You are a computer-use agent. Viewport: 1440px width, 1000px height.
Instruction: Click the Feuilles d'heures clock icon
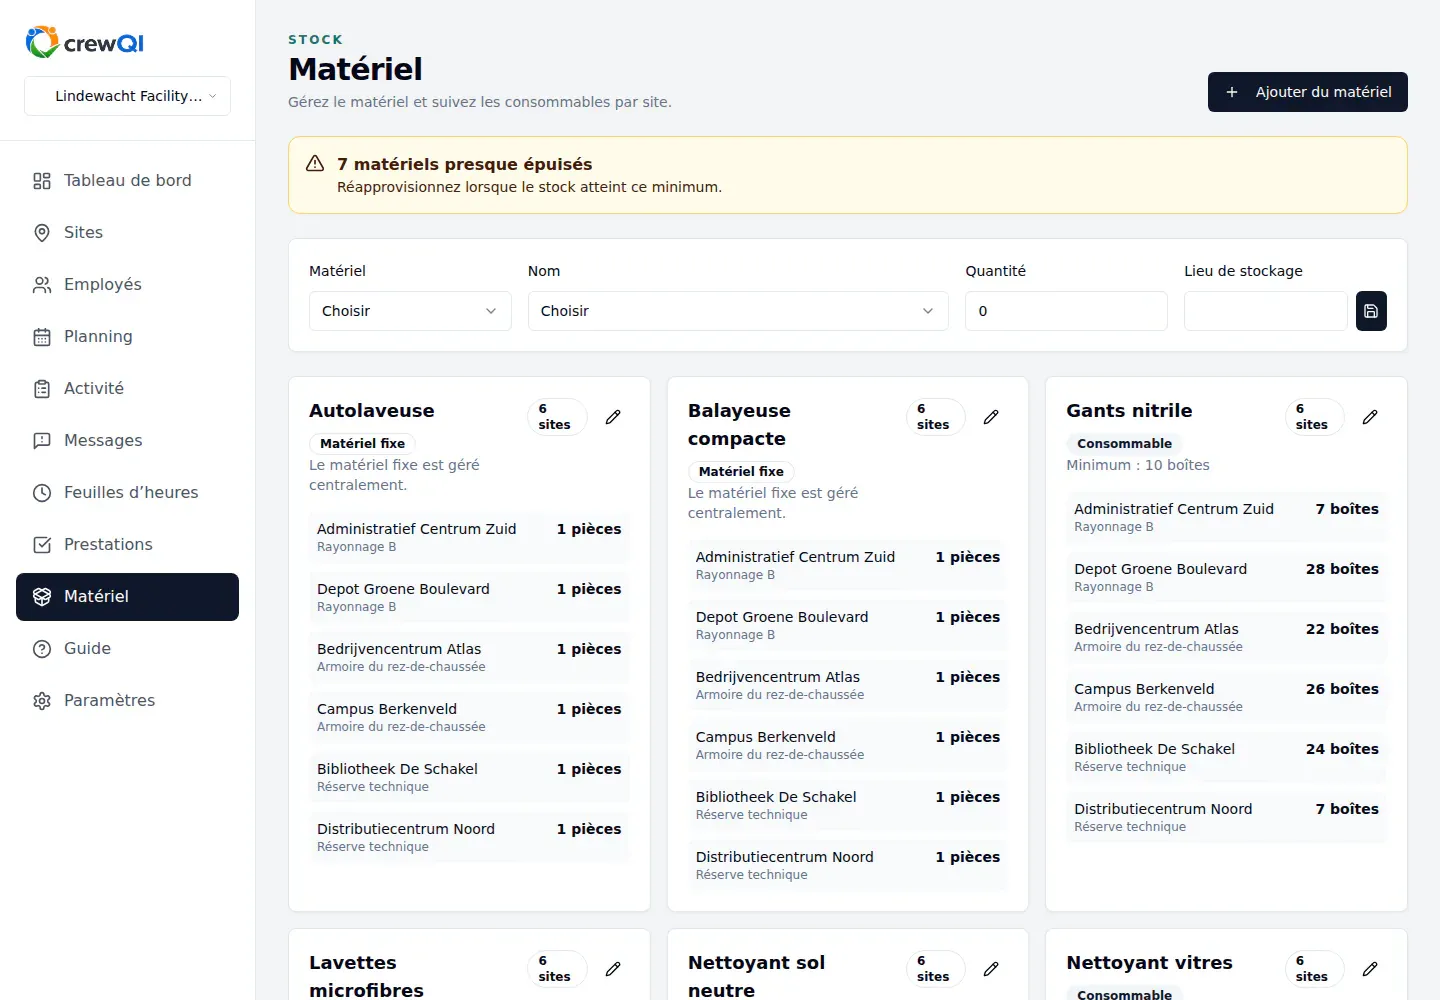tap(42, 493)
